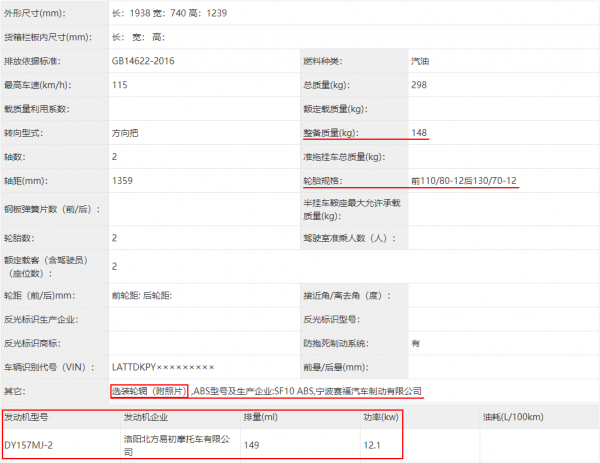
Task: Select the 轮胎规格 label
Action: pos(323,181)
